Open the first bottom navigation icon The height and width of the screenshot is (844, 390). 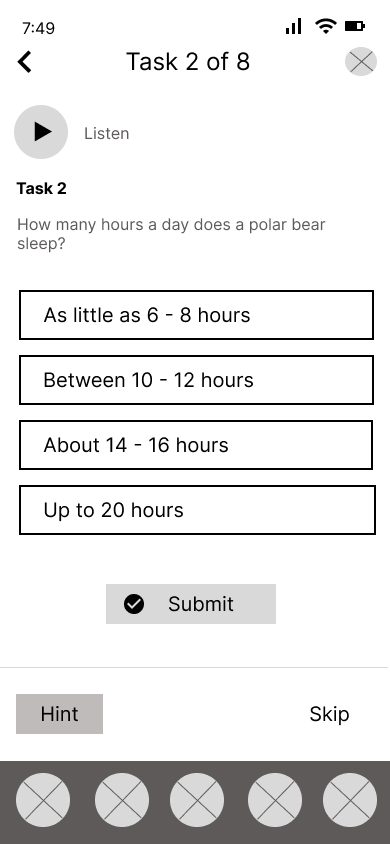click(43, 800)
